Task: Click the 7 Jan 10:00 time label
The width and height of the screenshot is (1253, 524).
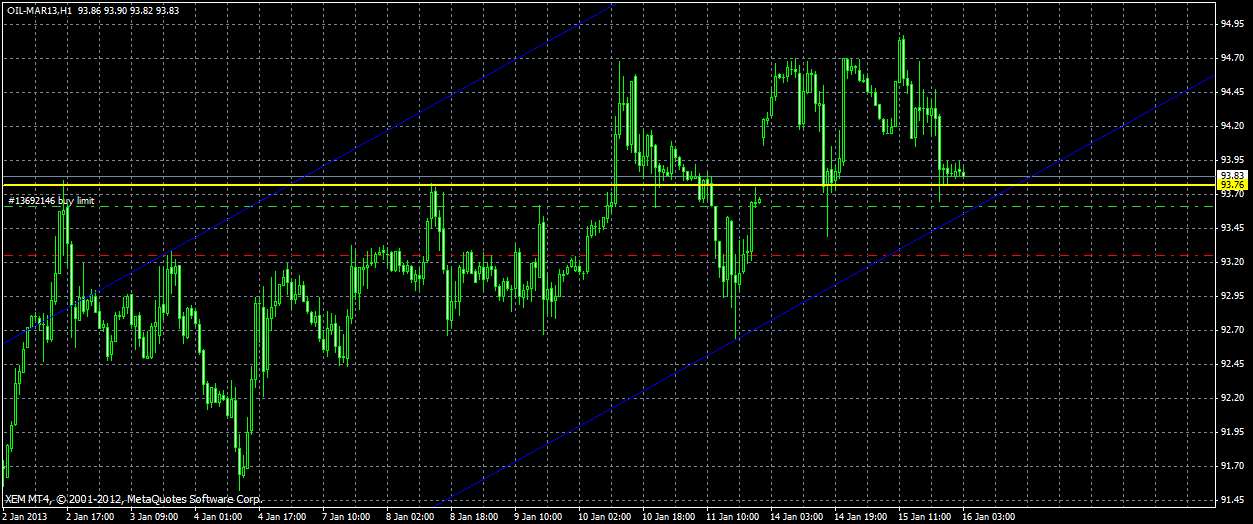Action: 345,517
